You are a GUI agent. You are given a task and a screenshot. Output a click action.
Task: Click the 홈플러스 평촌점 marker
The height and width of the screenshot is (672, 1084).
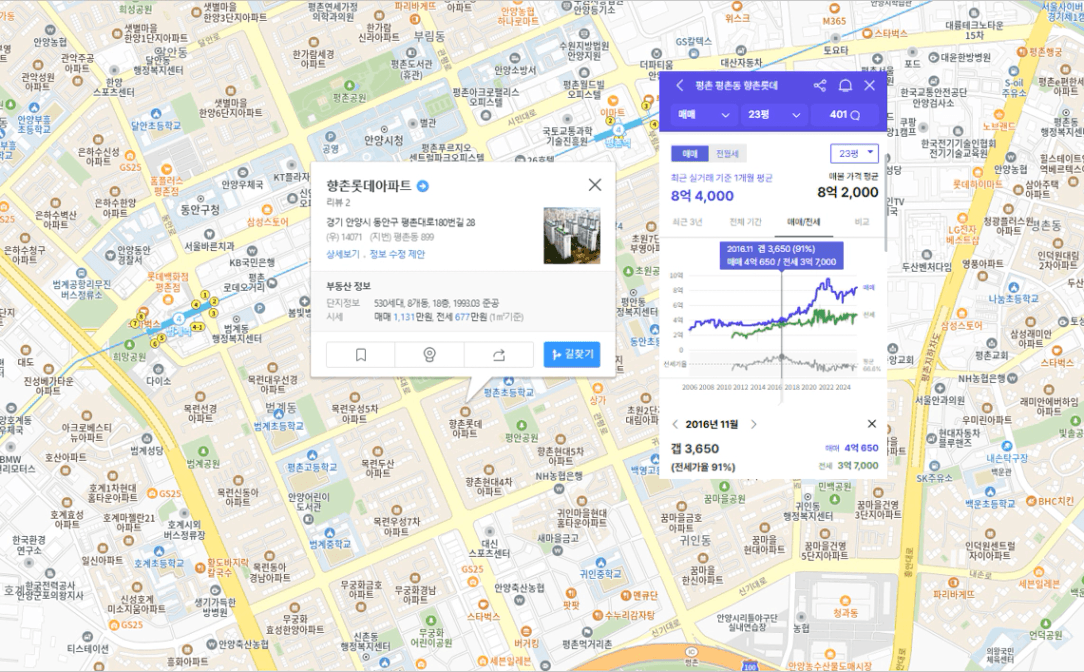click(166, 167)
